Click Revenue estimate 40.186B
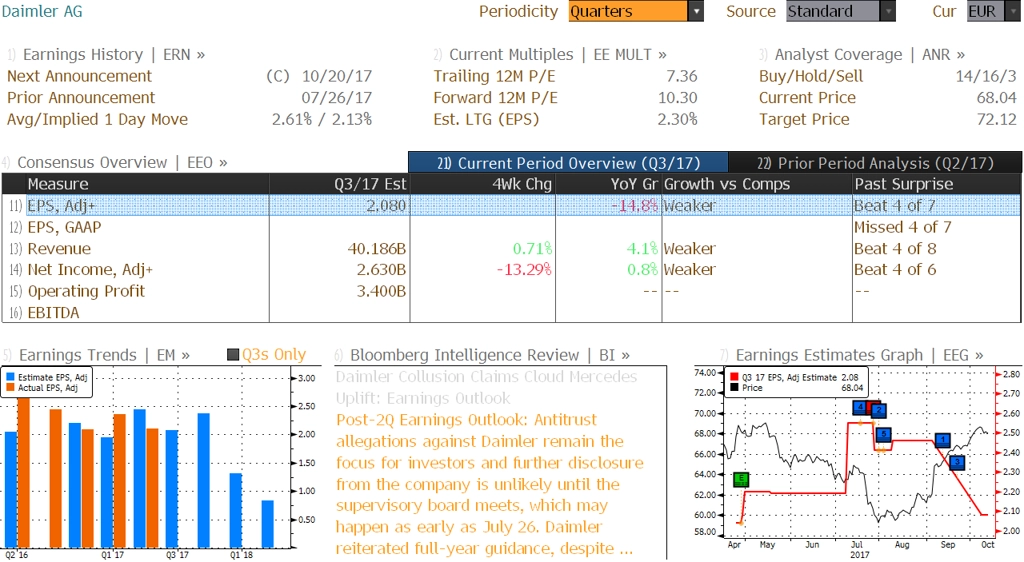The height and width of the screenshot is (562, 1024). click(x=377, y=249)
